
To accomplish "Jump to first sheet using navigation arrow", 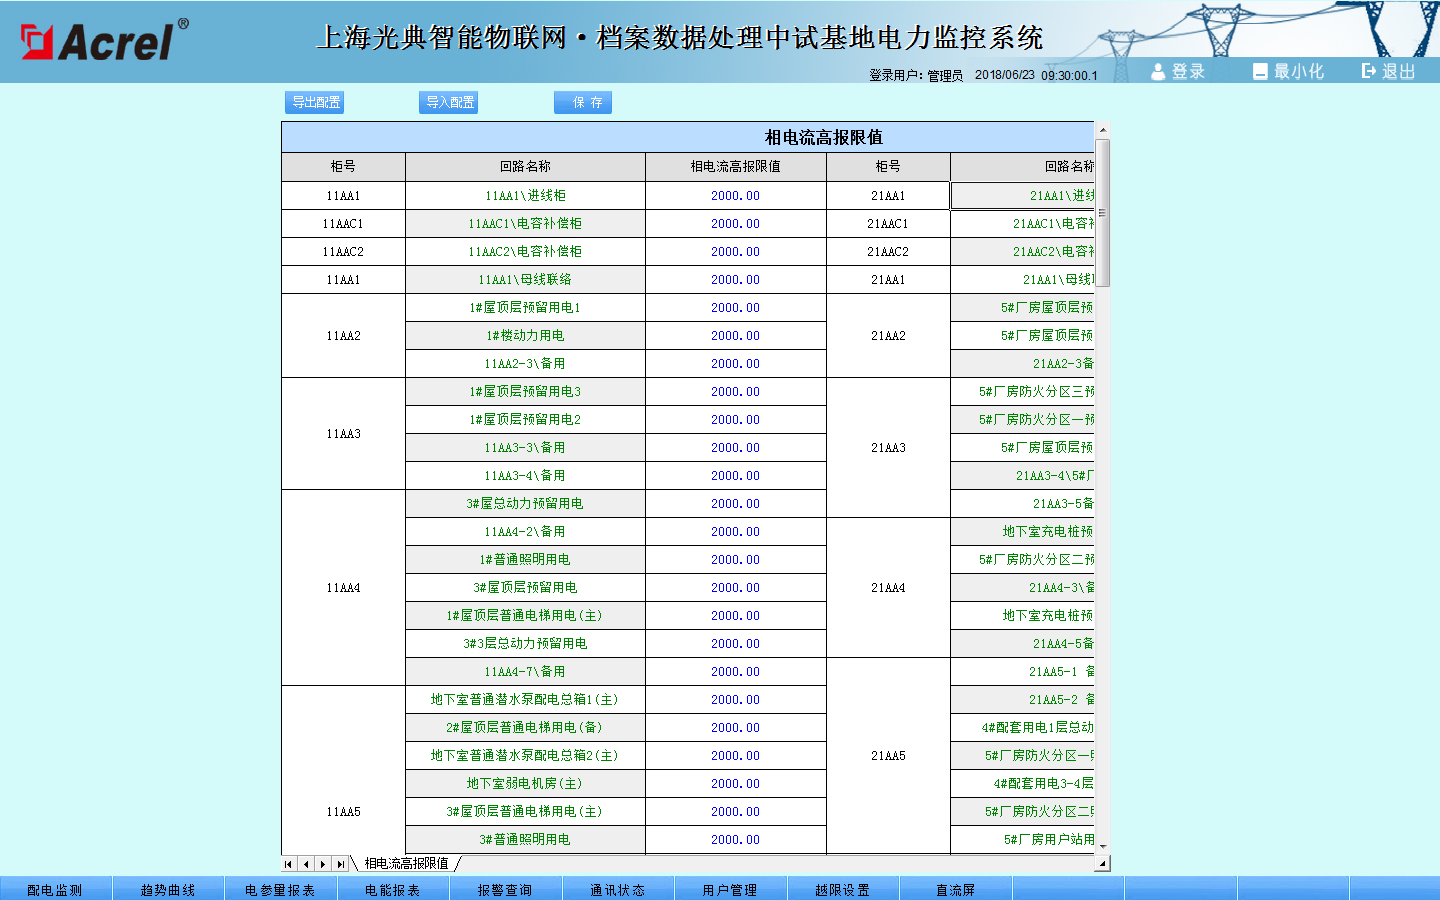I will tap(289, 864).
